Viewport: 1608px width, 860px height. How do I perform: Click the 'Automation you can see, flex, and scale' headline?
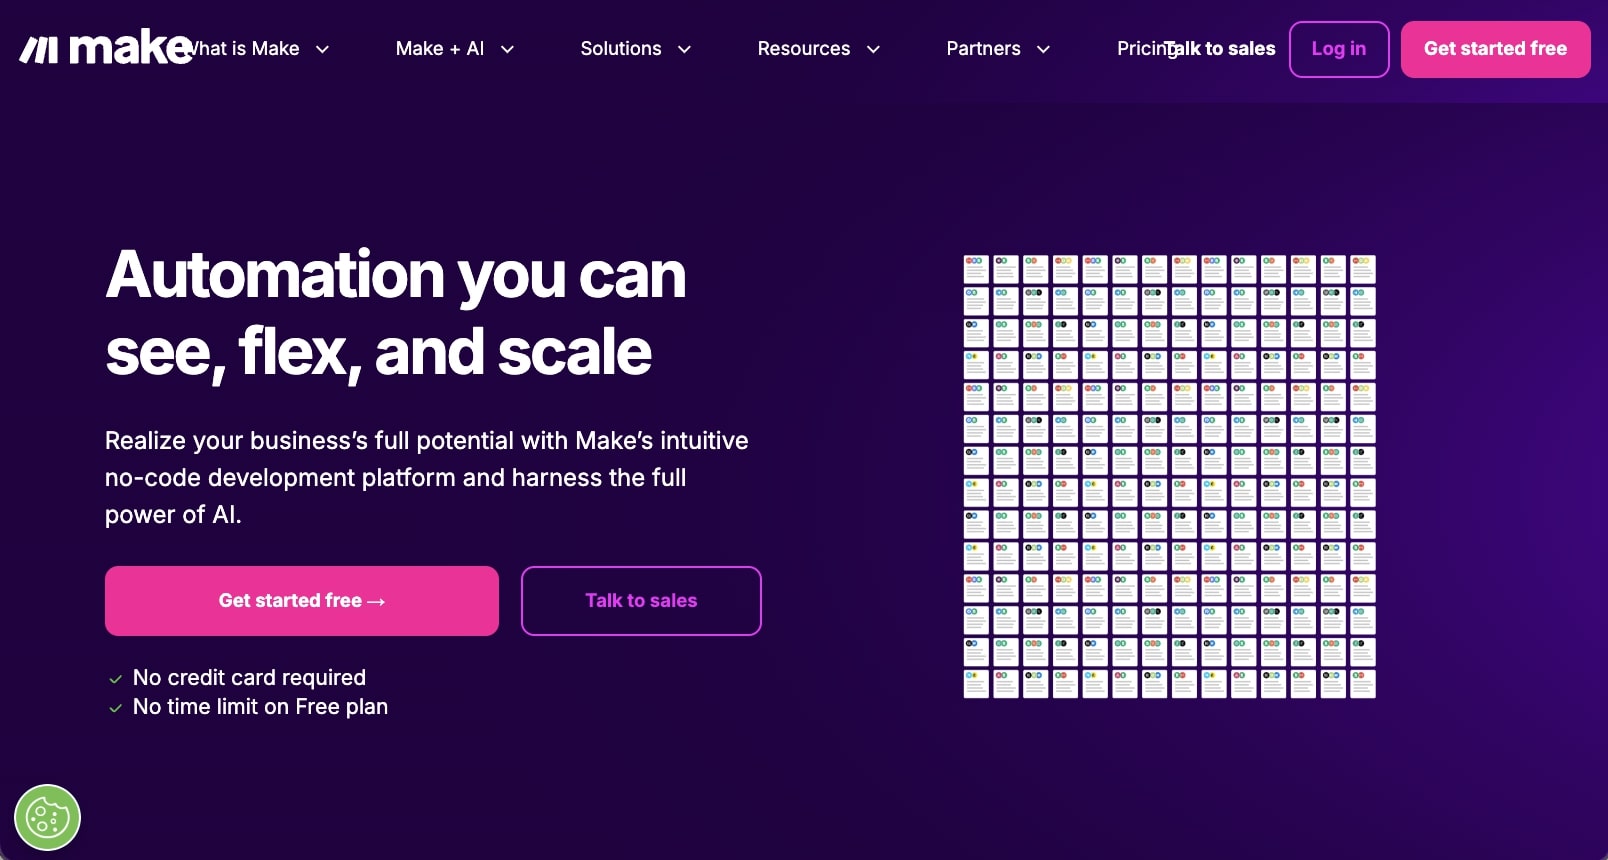tap(396, 313)
